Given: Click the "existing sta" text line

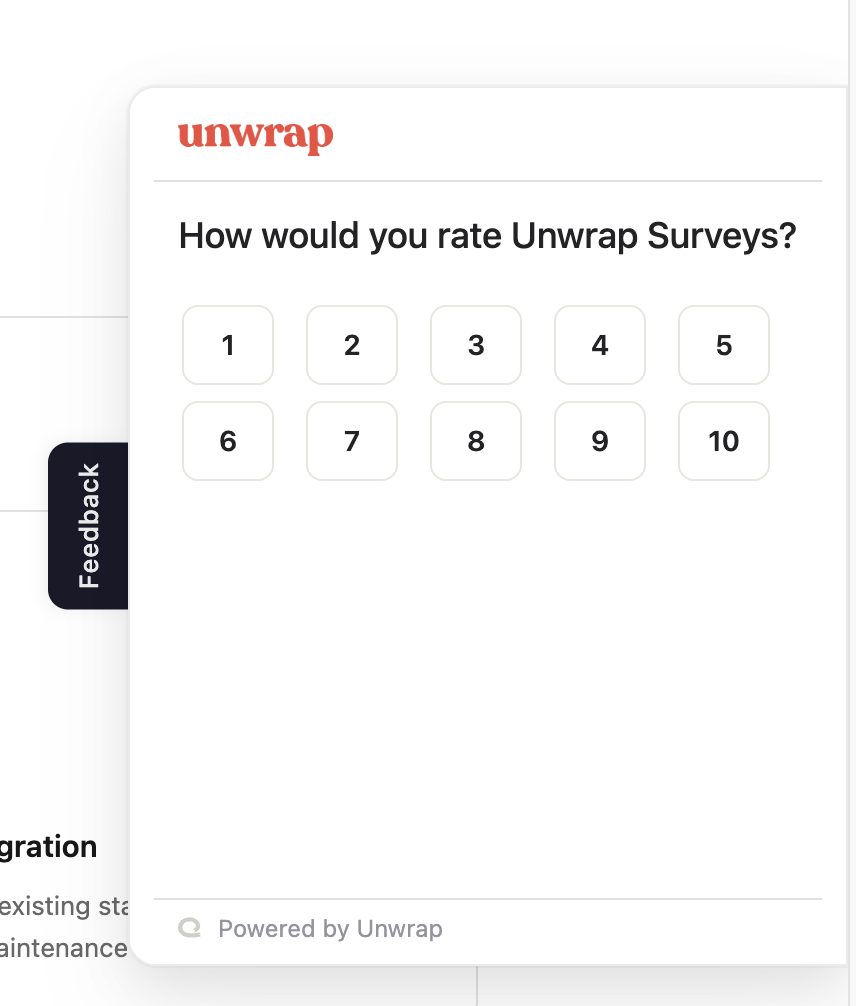Looking at the screenshot, I should 64,907.
